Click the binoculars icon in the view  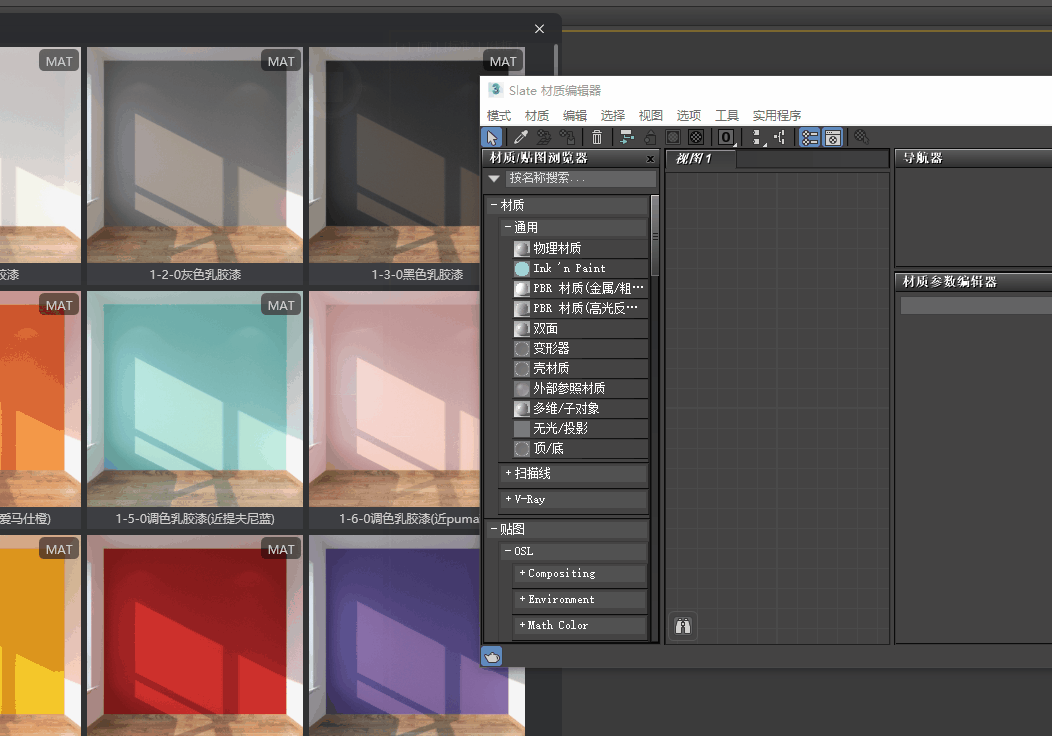pyautogui.click(x=682, y=626)
